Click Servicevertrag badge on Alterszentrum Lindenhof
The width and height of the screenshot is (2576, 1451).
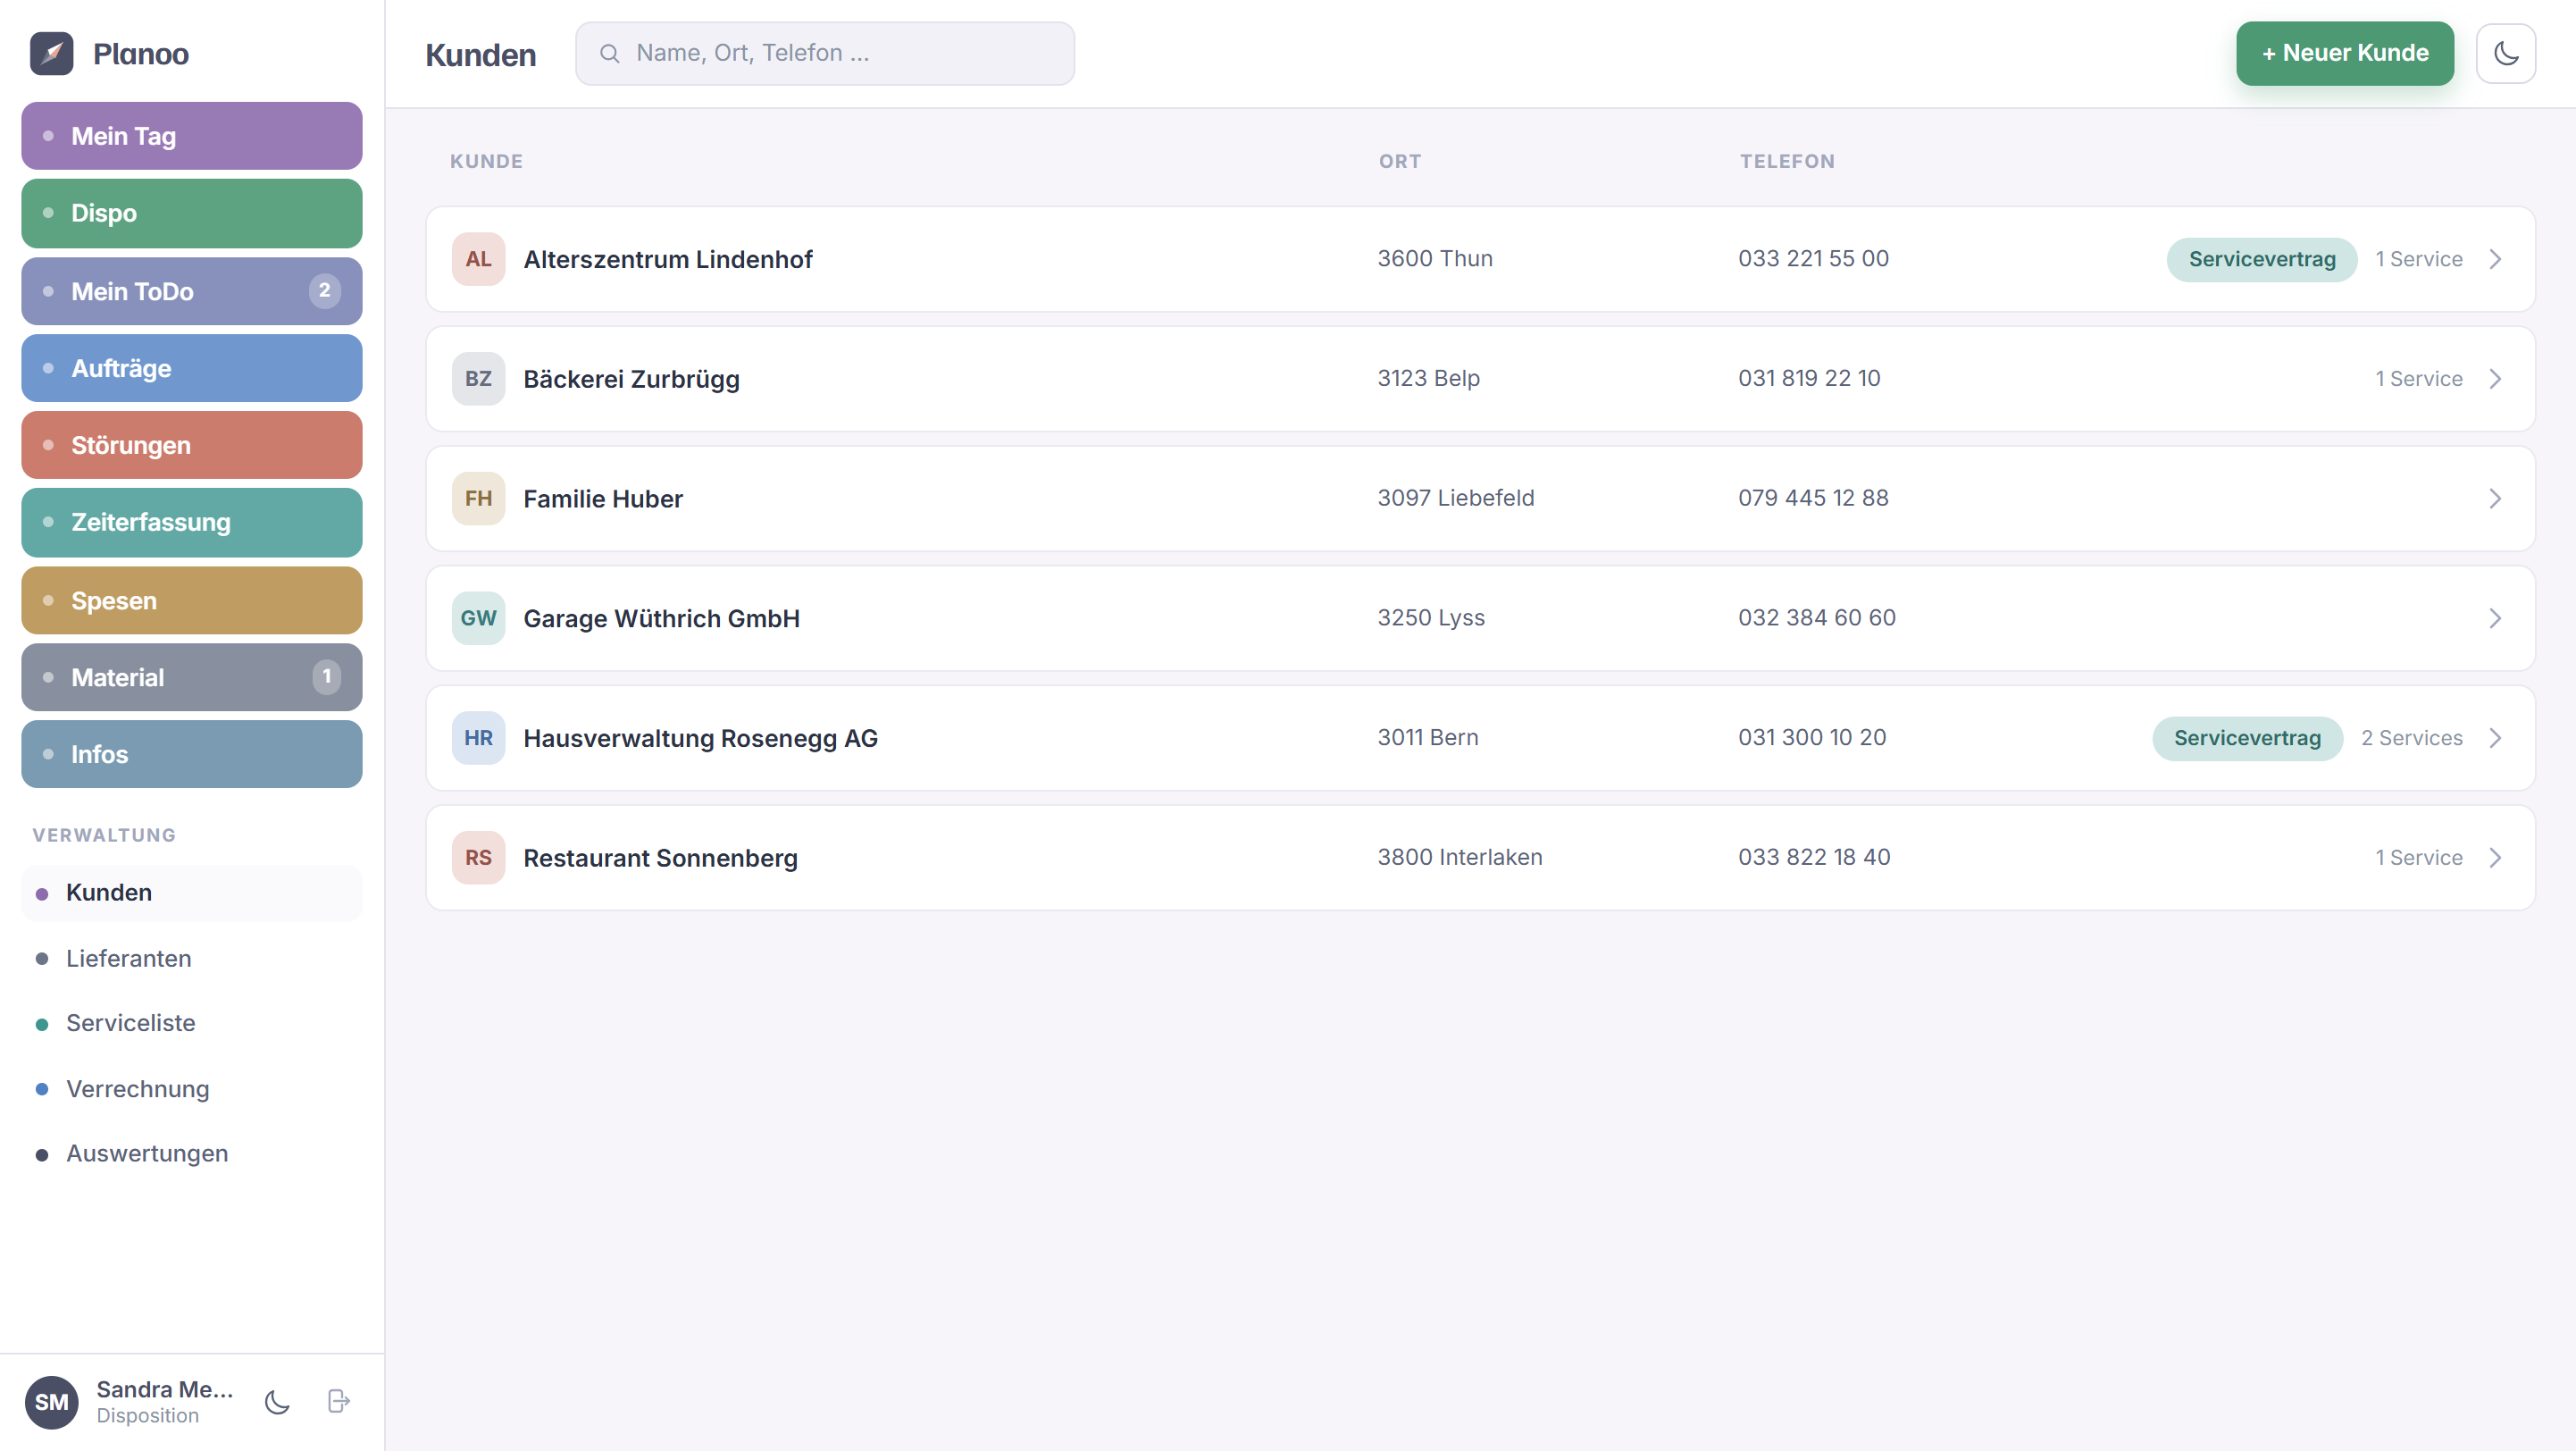(x=2262, y=259)
